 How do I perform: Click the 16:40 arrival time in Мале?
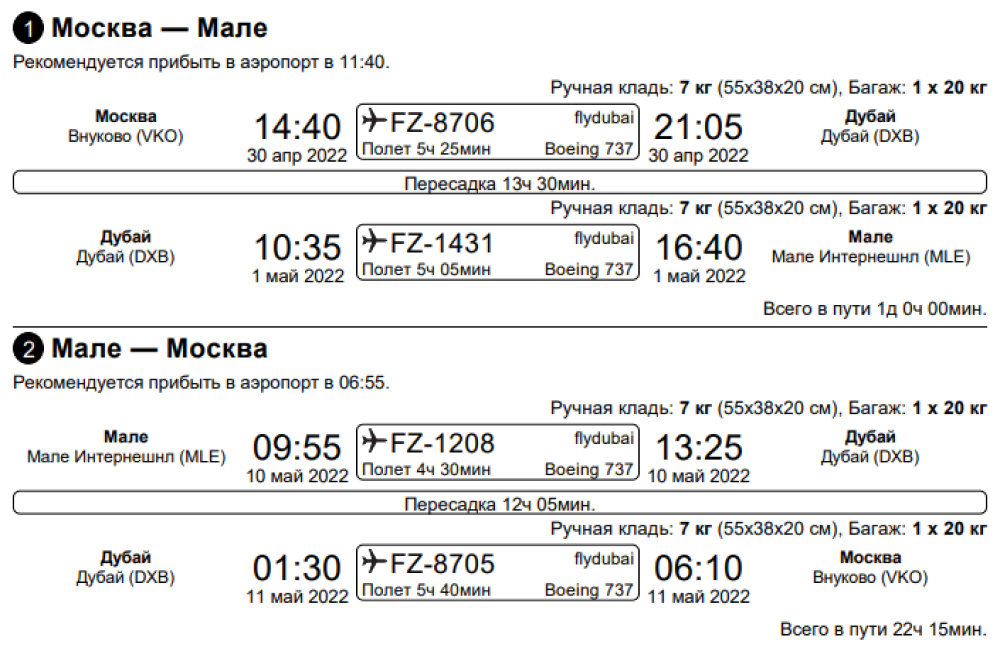(x=699, y=248)
